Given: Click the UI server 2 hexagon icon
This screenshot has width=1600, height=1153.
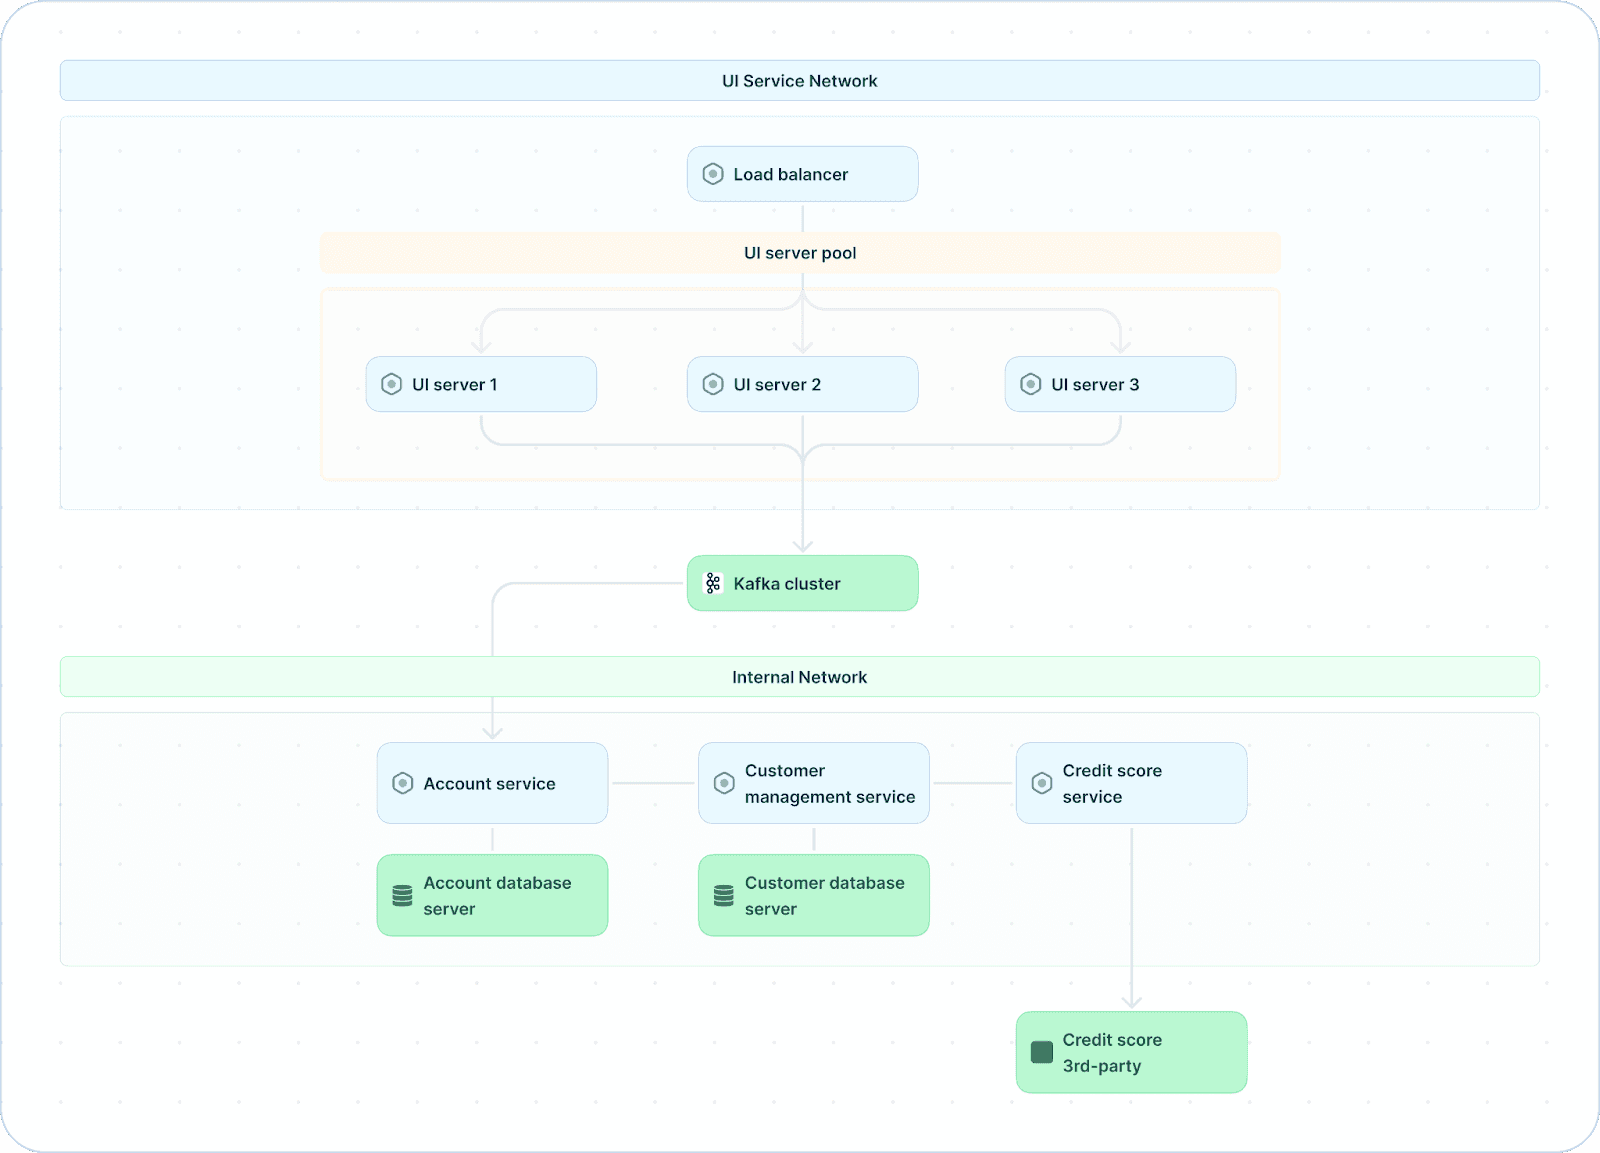Looking at the screenshot, I should [x=713, y=384].
